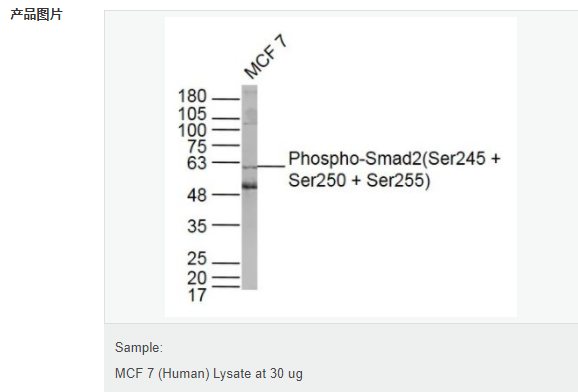Click the 17 kDa marker label

point(197,295)
